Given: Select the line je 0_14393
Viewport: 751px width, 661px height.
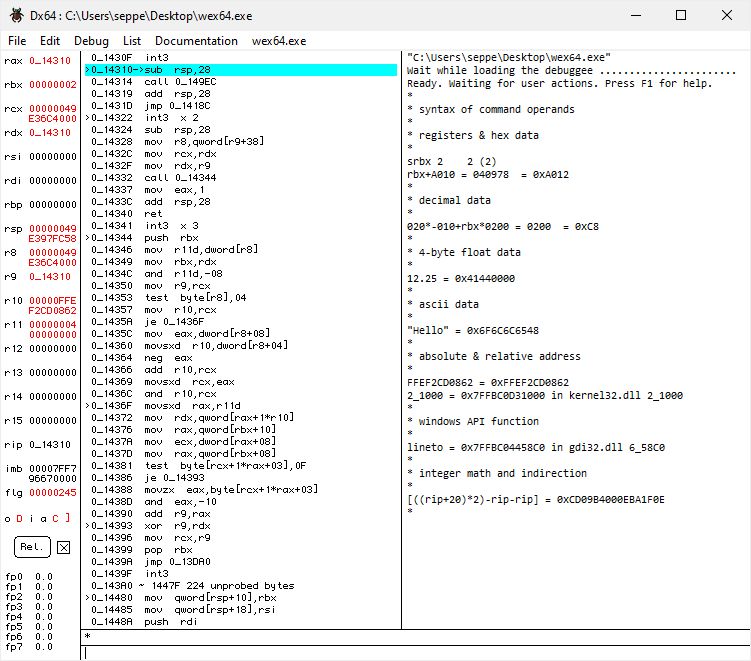Looking at the screenshot, I should click(148, 478).
